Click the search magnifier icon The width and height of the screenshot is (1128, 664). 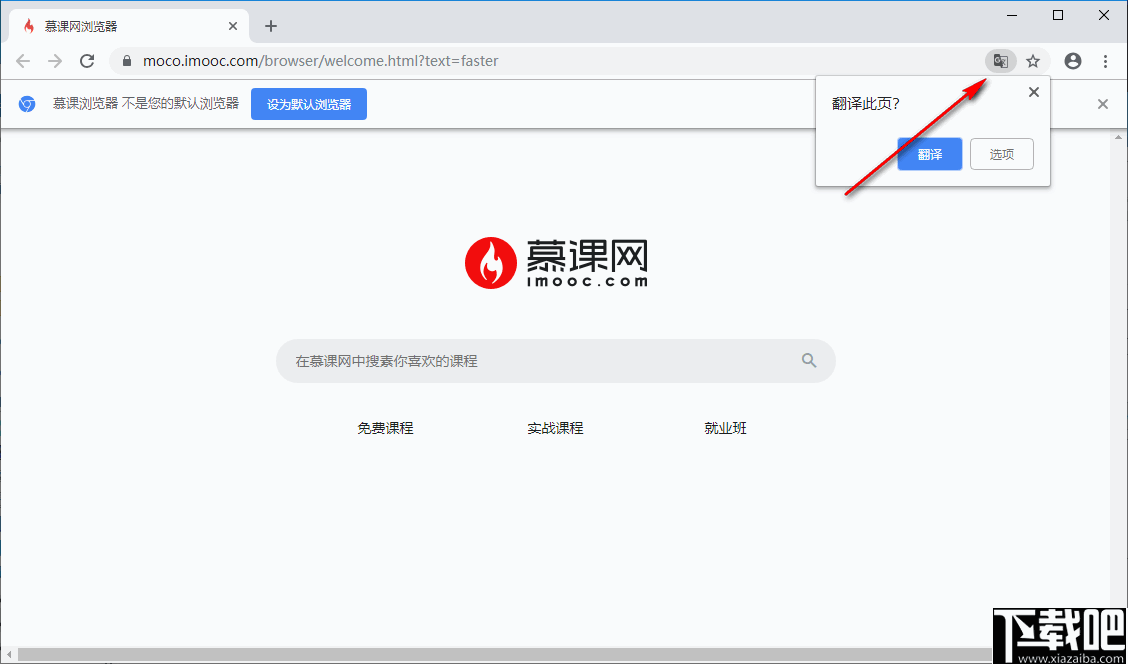808,361
